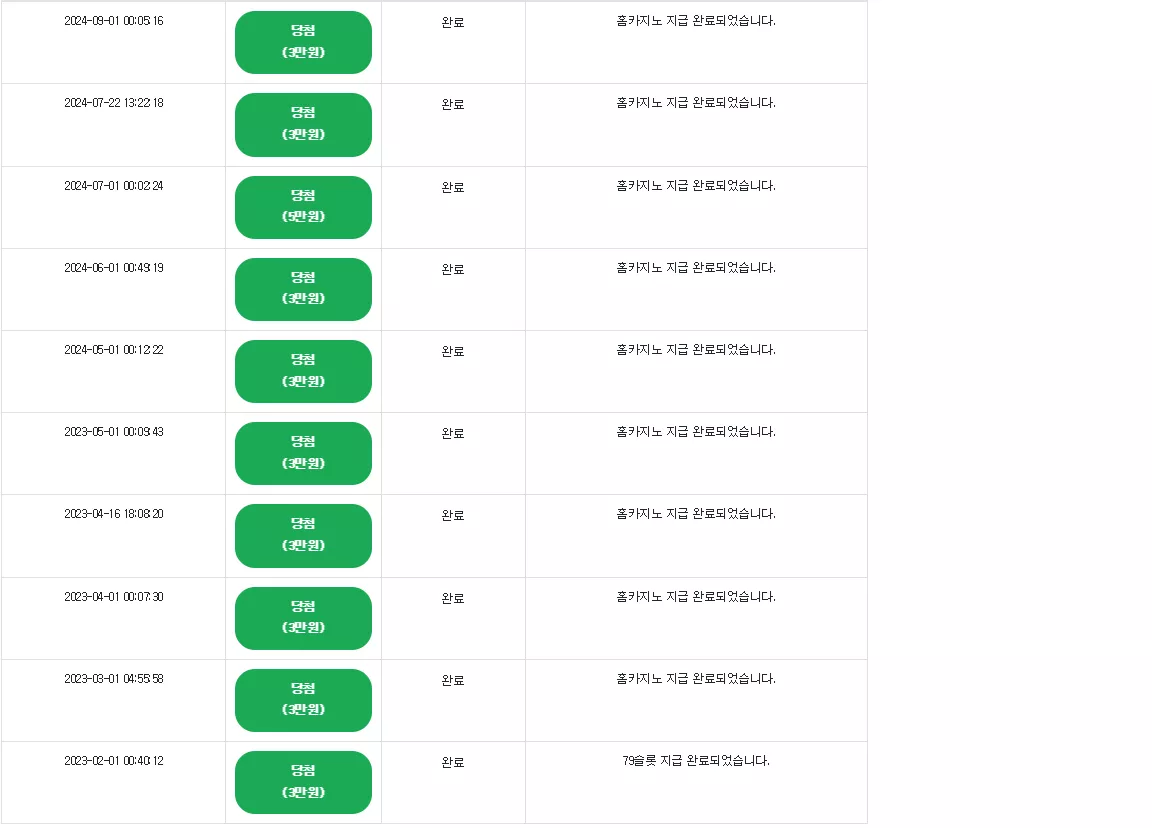Click the 당첨 button for 2023-05-01 entry

click(303, 453)
